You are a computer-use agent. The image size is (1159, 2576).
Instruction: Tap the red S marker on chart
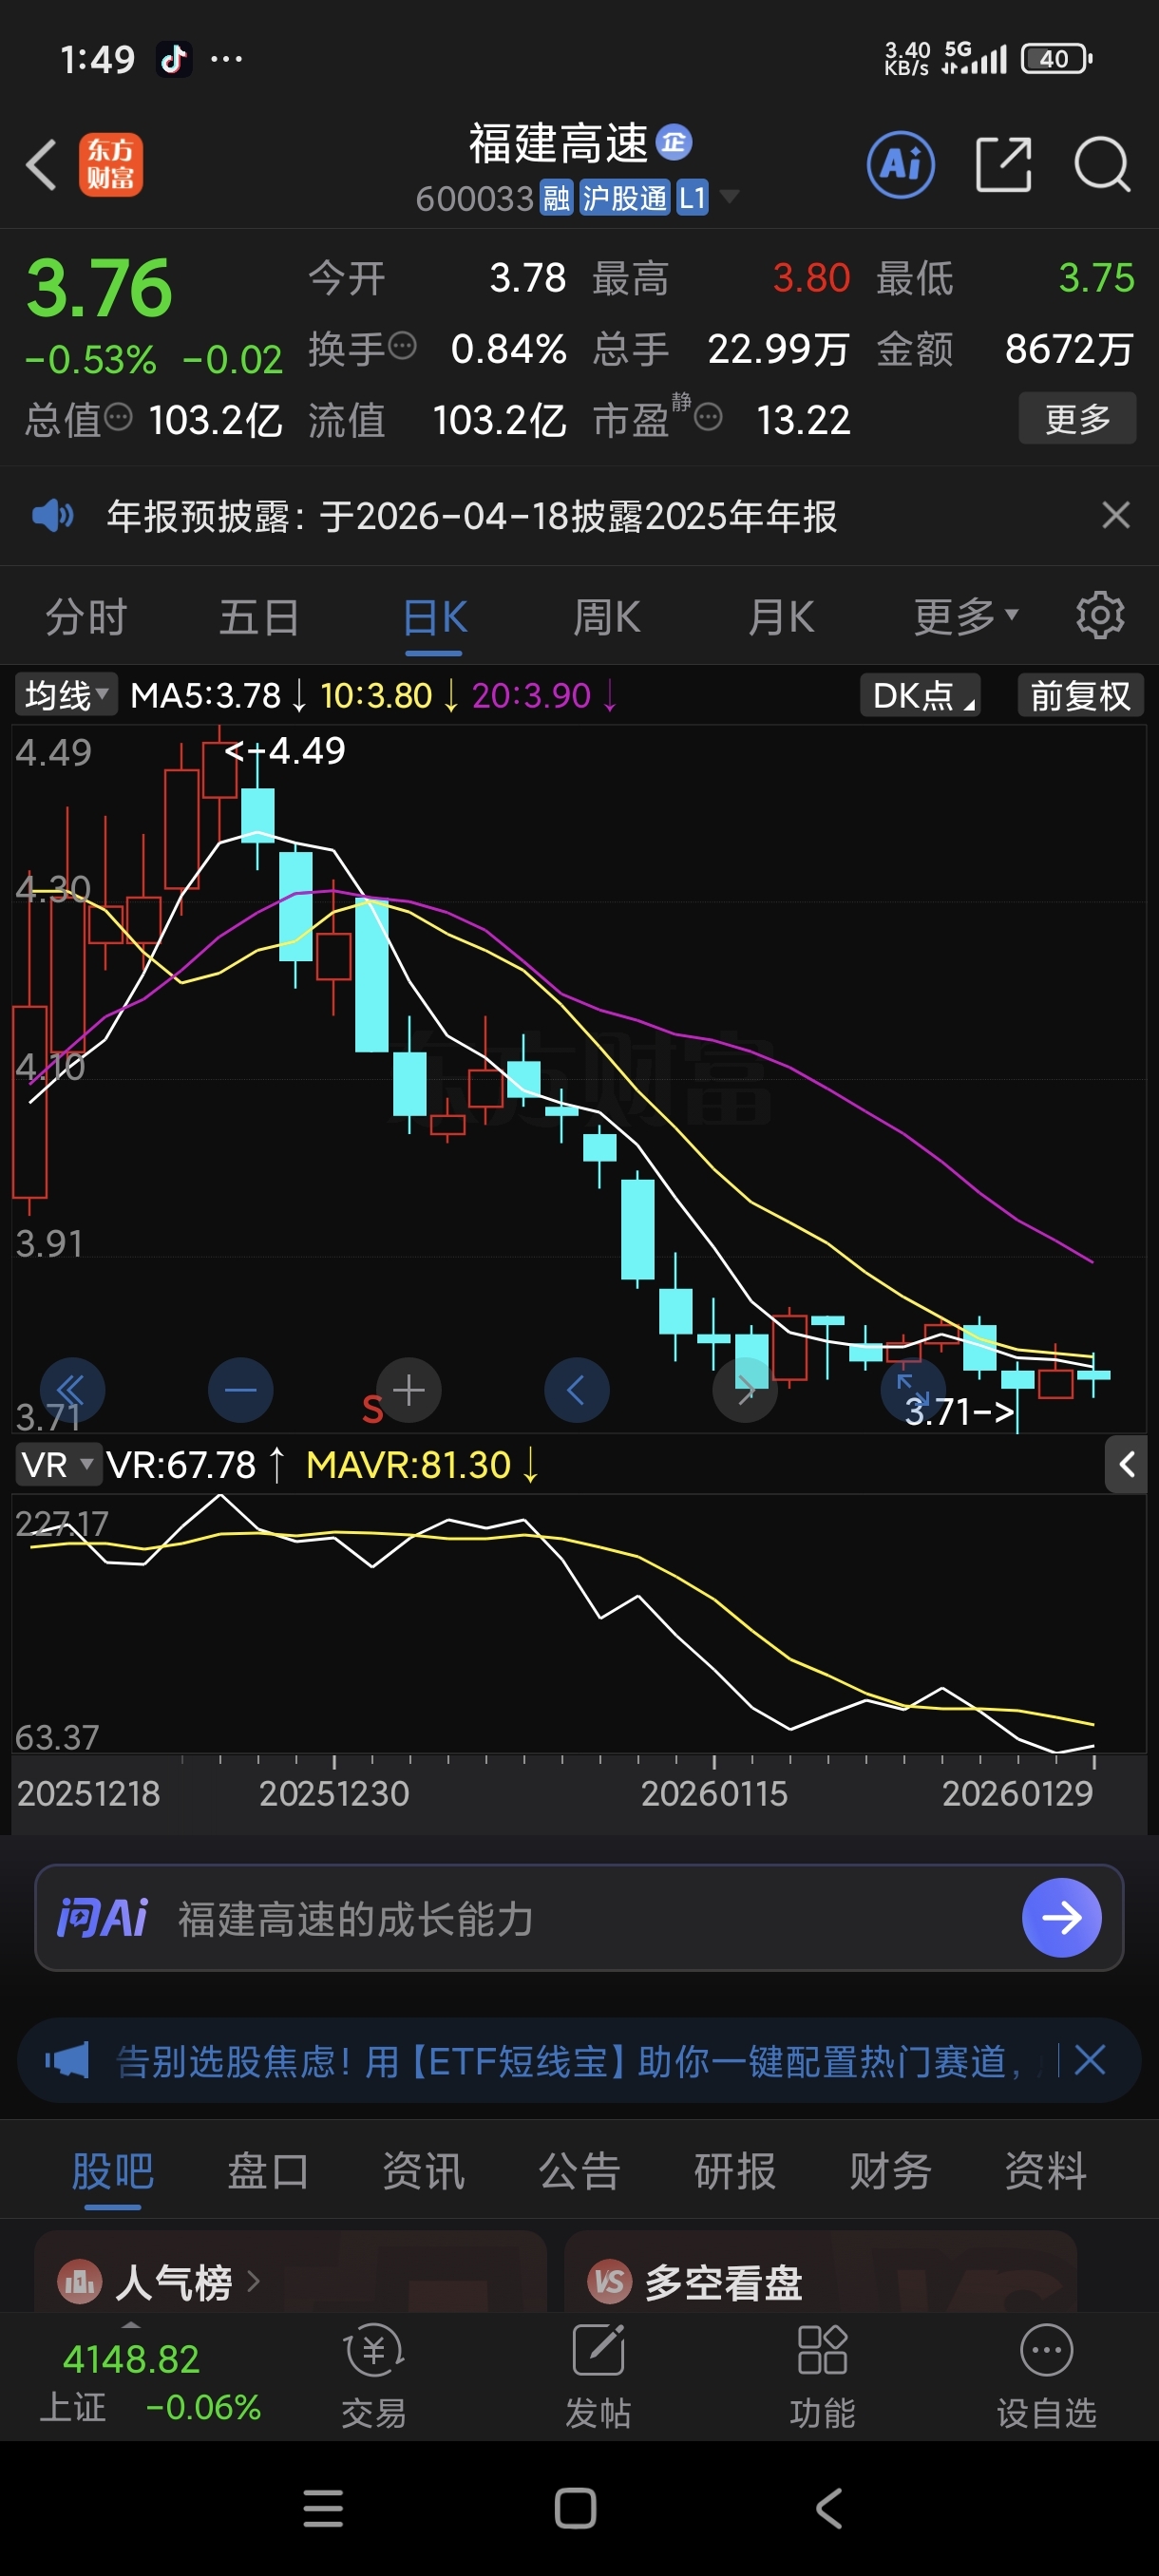[372, 1409]
